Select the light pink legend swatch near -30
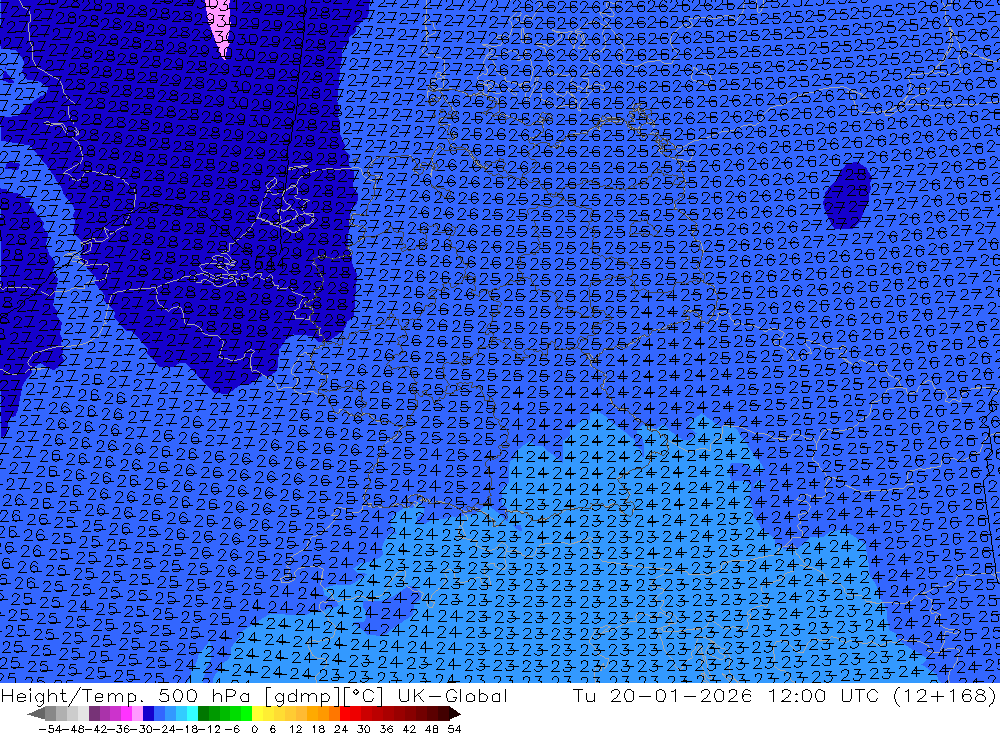The width and height of the screenshot is (1000, 733). (137, 714)
